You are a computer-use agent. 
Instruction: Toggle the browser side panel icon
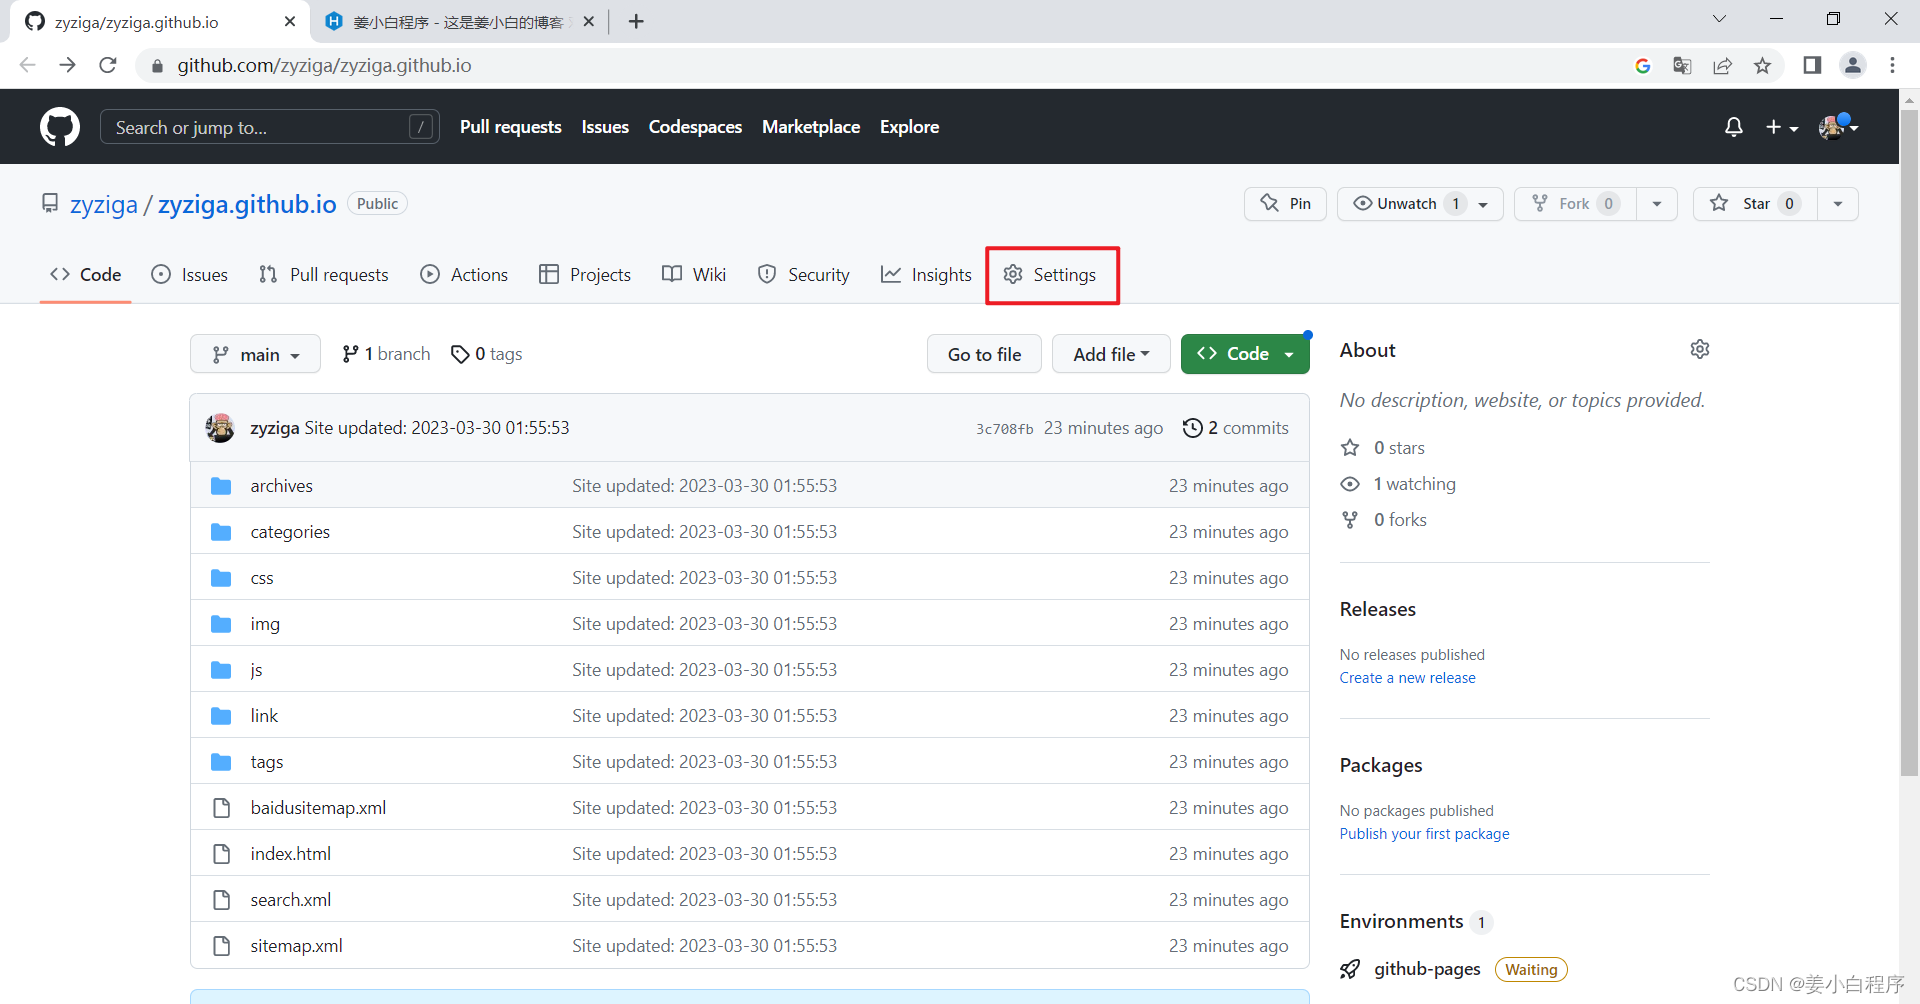click(1812, 65)
